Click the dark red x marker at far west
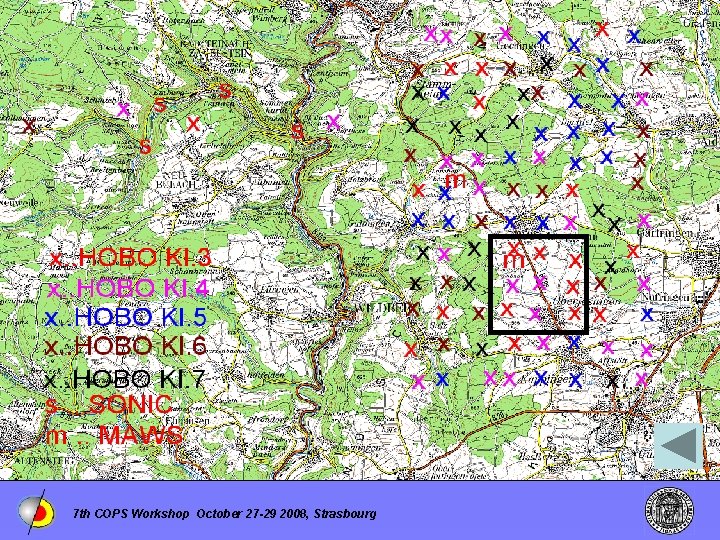Screen dimensions: 720x540 click(x=29, y=125)
